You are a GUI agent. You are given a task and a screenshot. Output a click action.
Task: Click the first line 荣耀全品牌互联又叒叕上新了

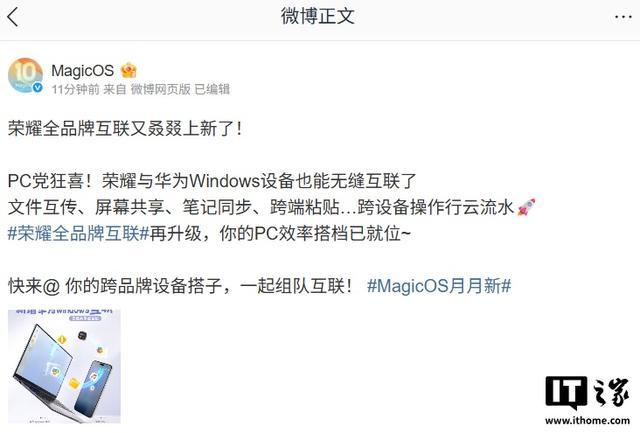pos(124,129)
